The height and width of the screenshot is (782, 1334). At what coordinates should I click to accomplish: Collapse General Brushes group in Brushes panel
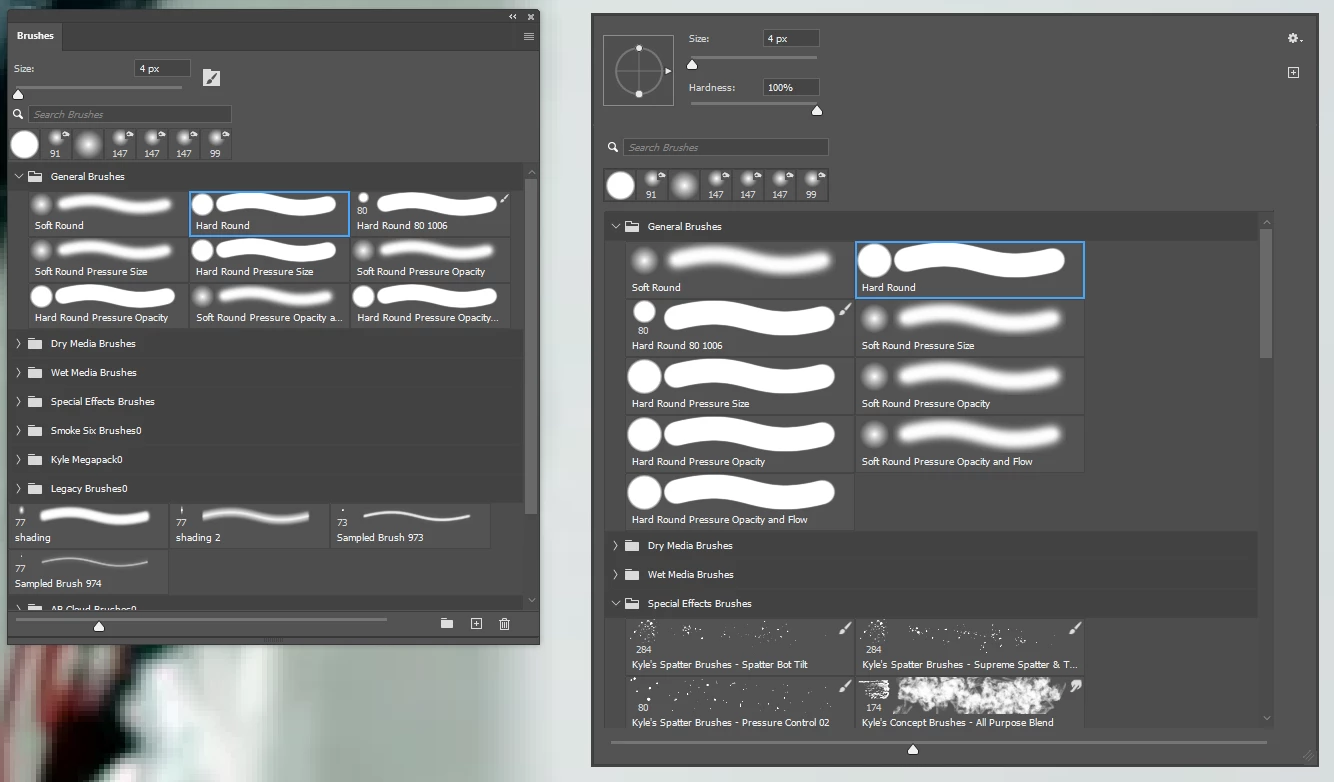[x=18, y=176]
